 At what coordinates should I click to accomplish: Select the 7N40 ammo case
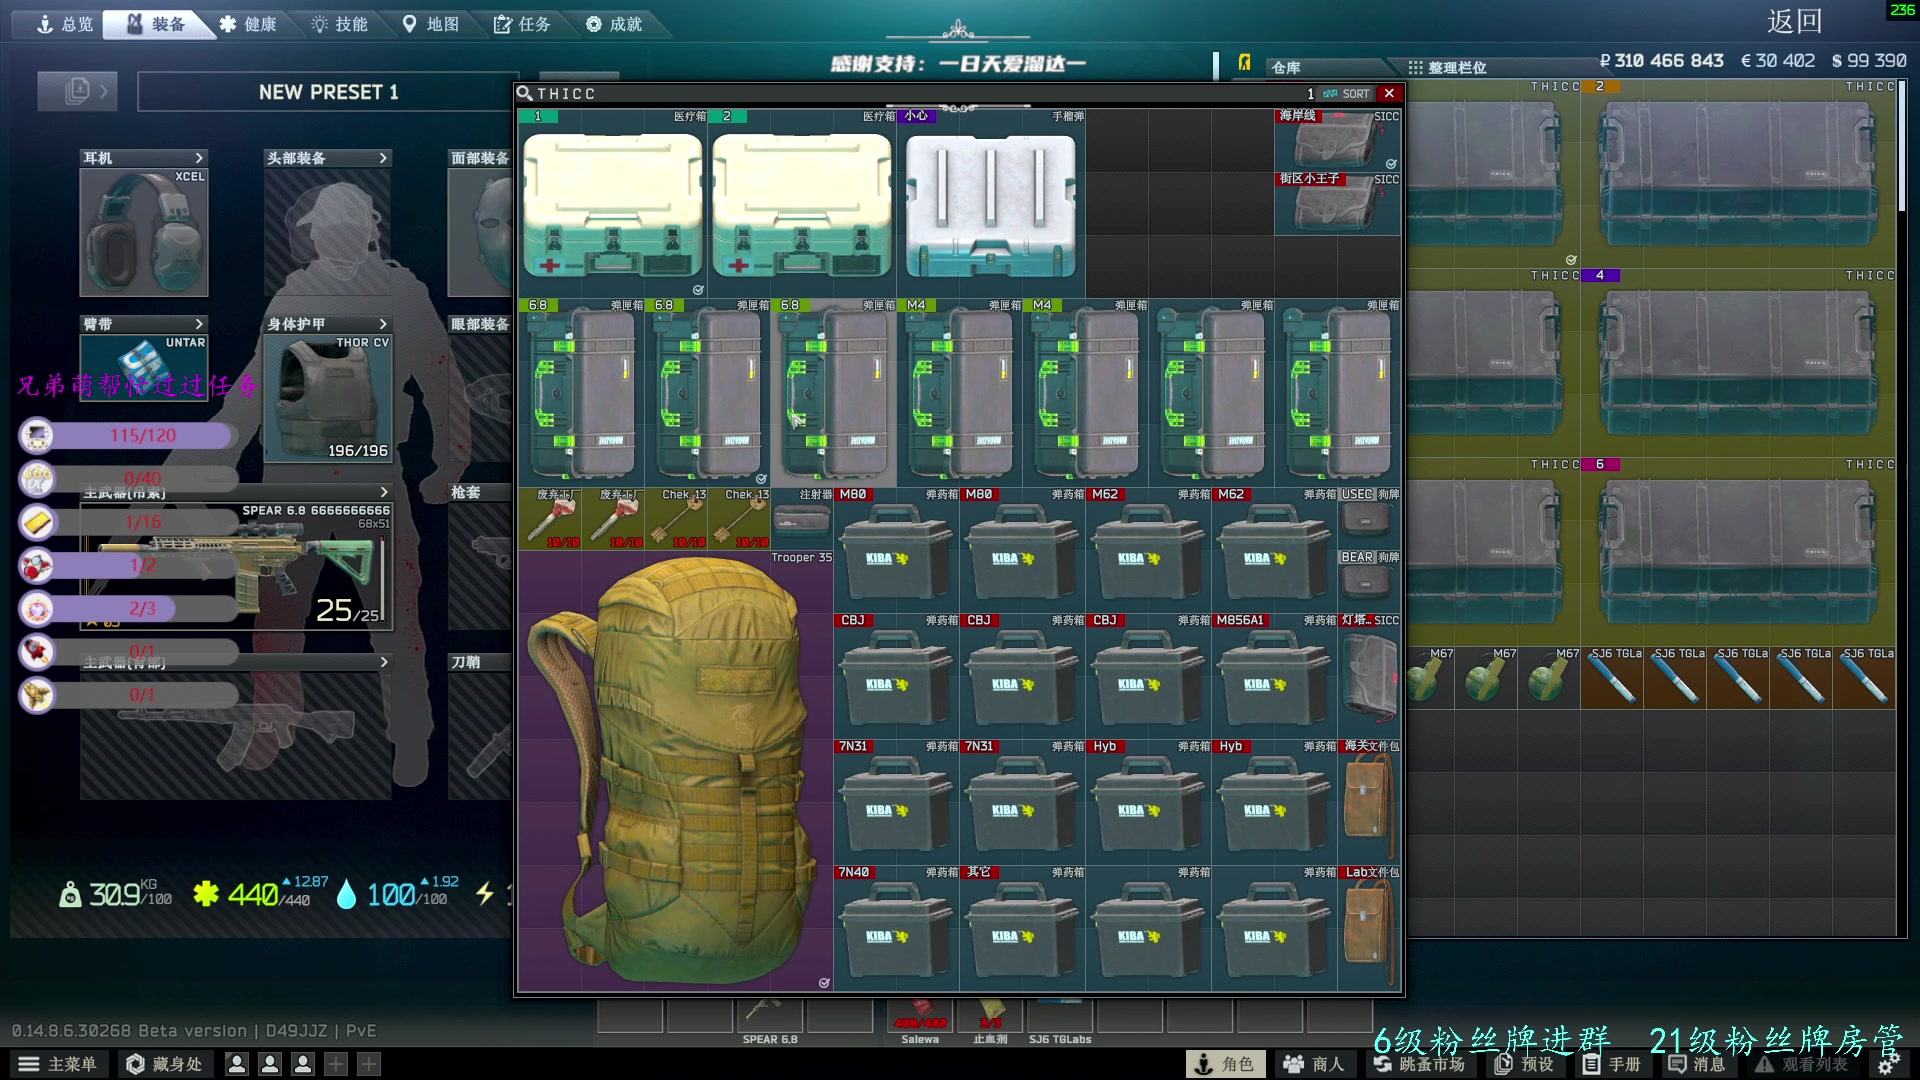click(896, 928)
